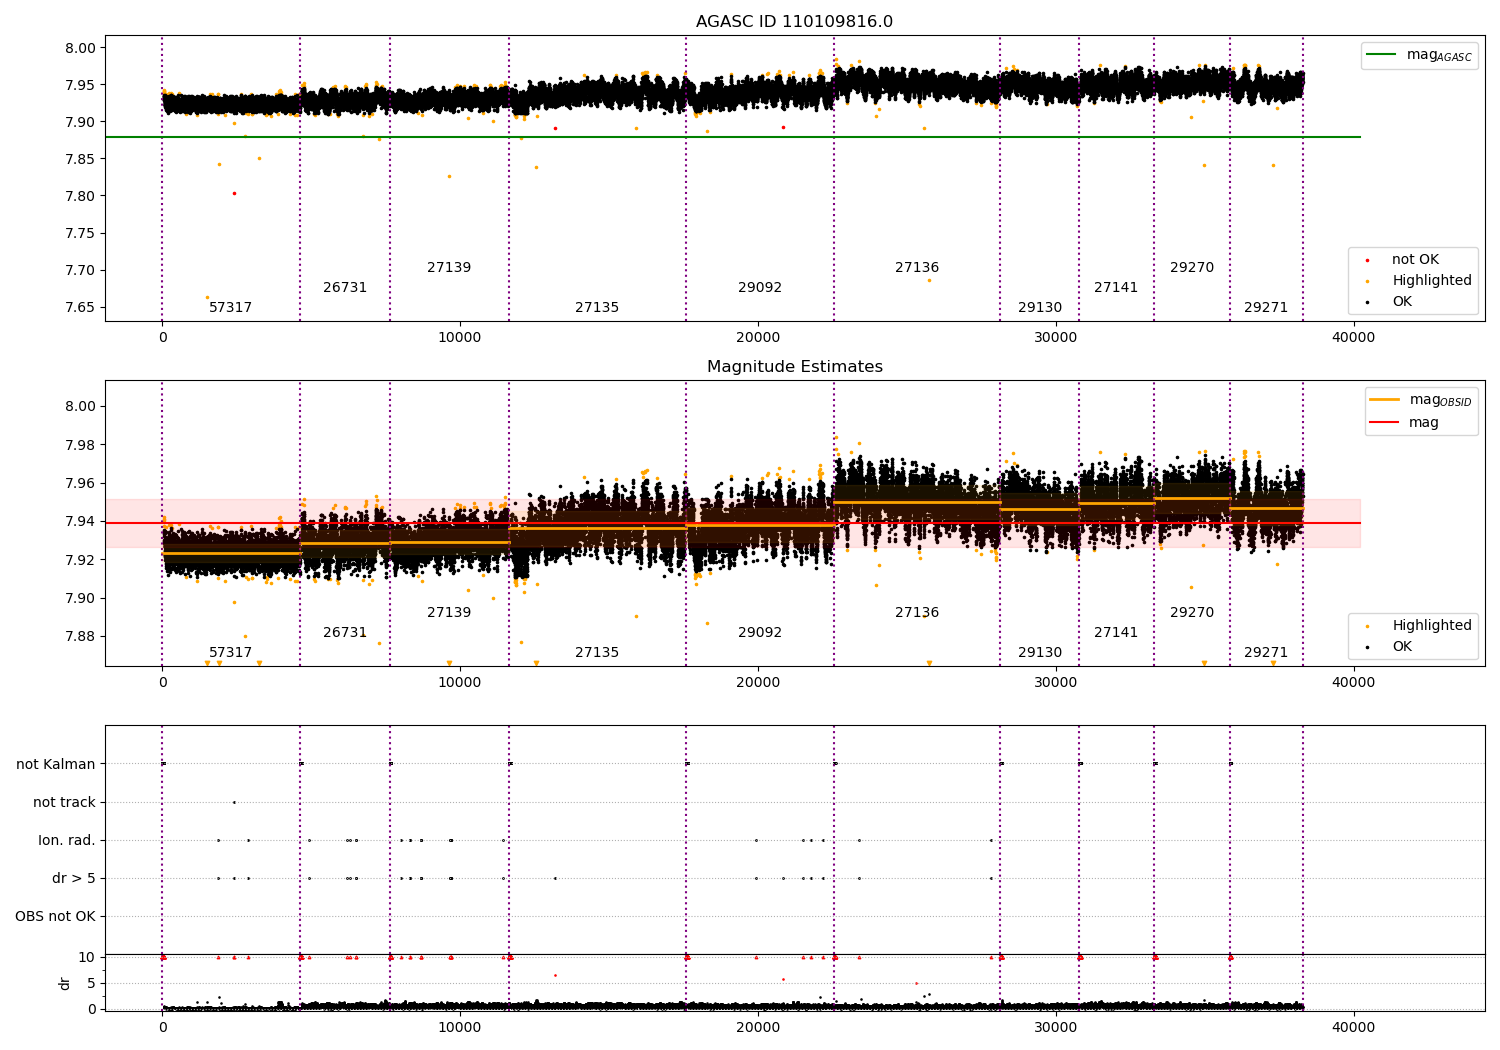
Task: Click obsid label 27136 in top plot
Action: point(917,268)
